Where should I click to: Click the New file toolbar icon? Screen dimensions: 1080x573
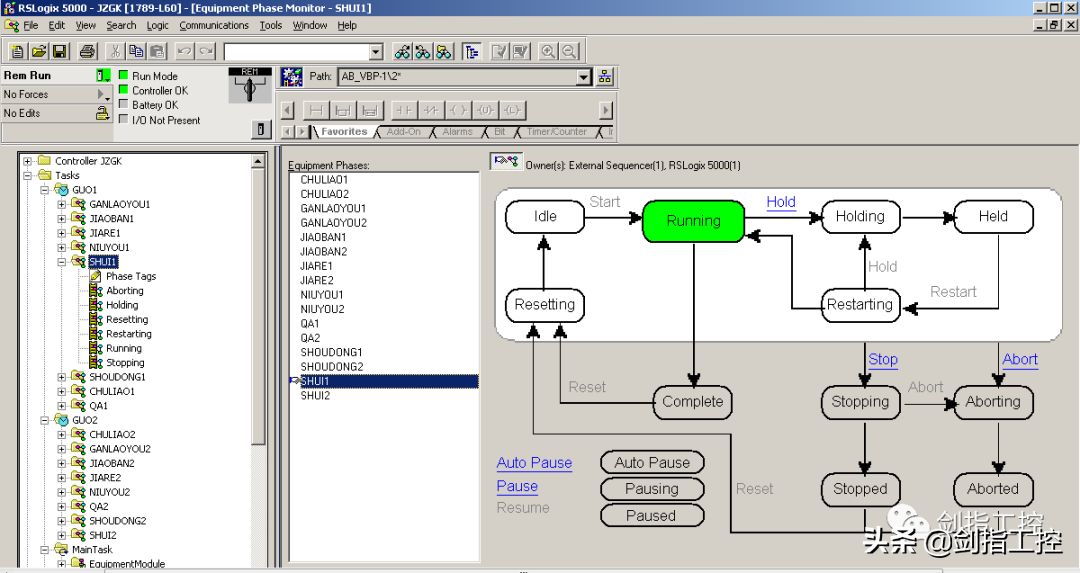[17, 51]
